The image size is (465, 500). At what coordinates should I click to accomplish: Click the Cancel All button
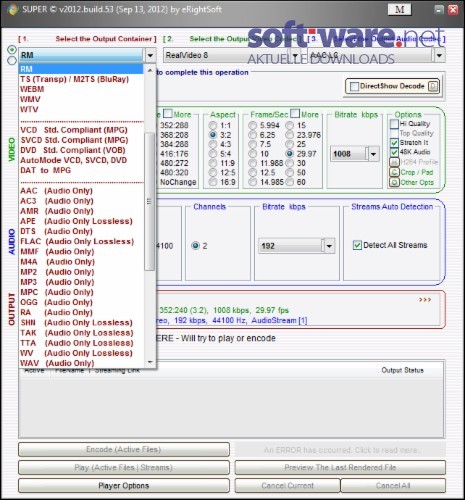pos(393,486)
